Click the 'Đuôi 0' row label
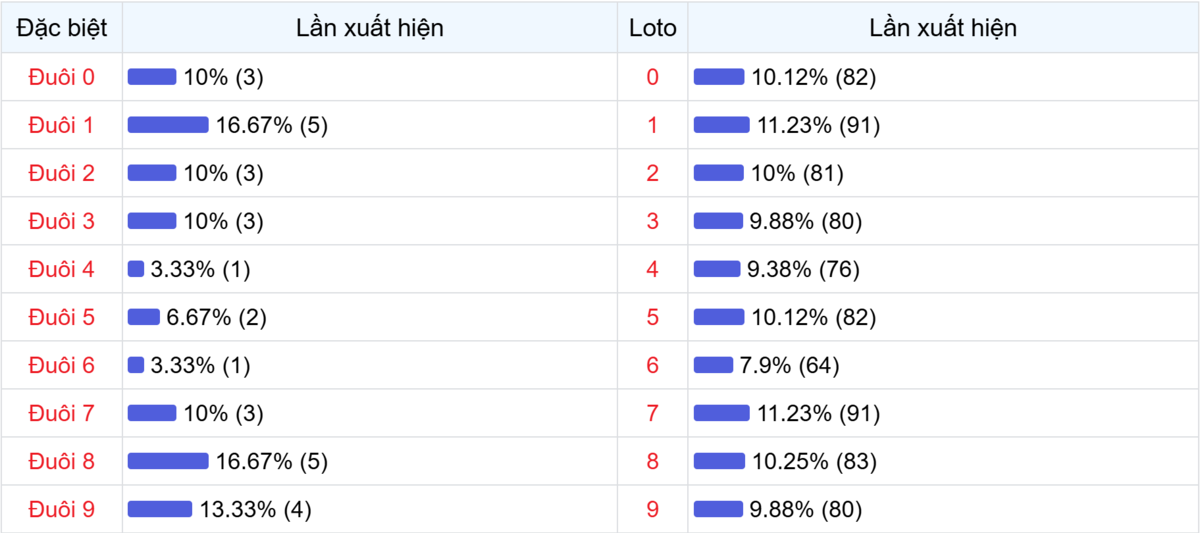 (x=62, y=77)
